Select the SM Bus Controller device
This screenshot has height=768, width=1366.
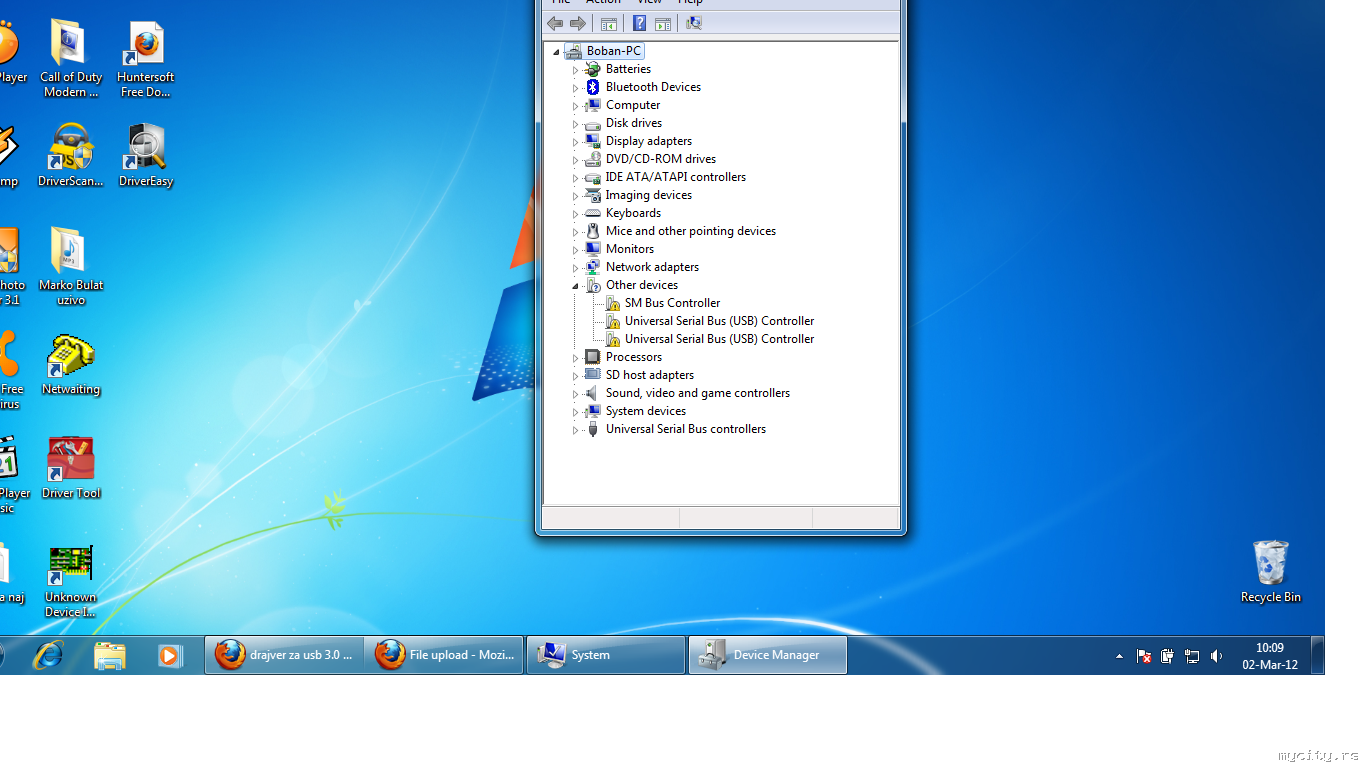[x=672, y=303]
